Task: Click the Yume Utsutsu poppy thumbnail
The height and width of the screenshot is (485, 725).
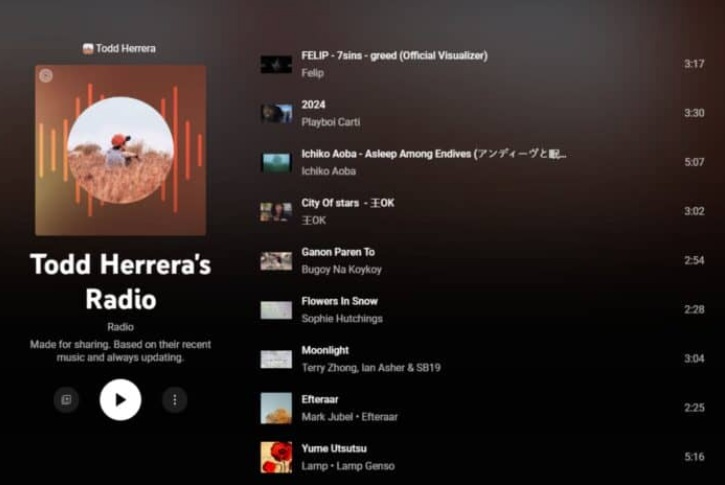Action: [x=276, y=457]
